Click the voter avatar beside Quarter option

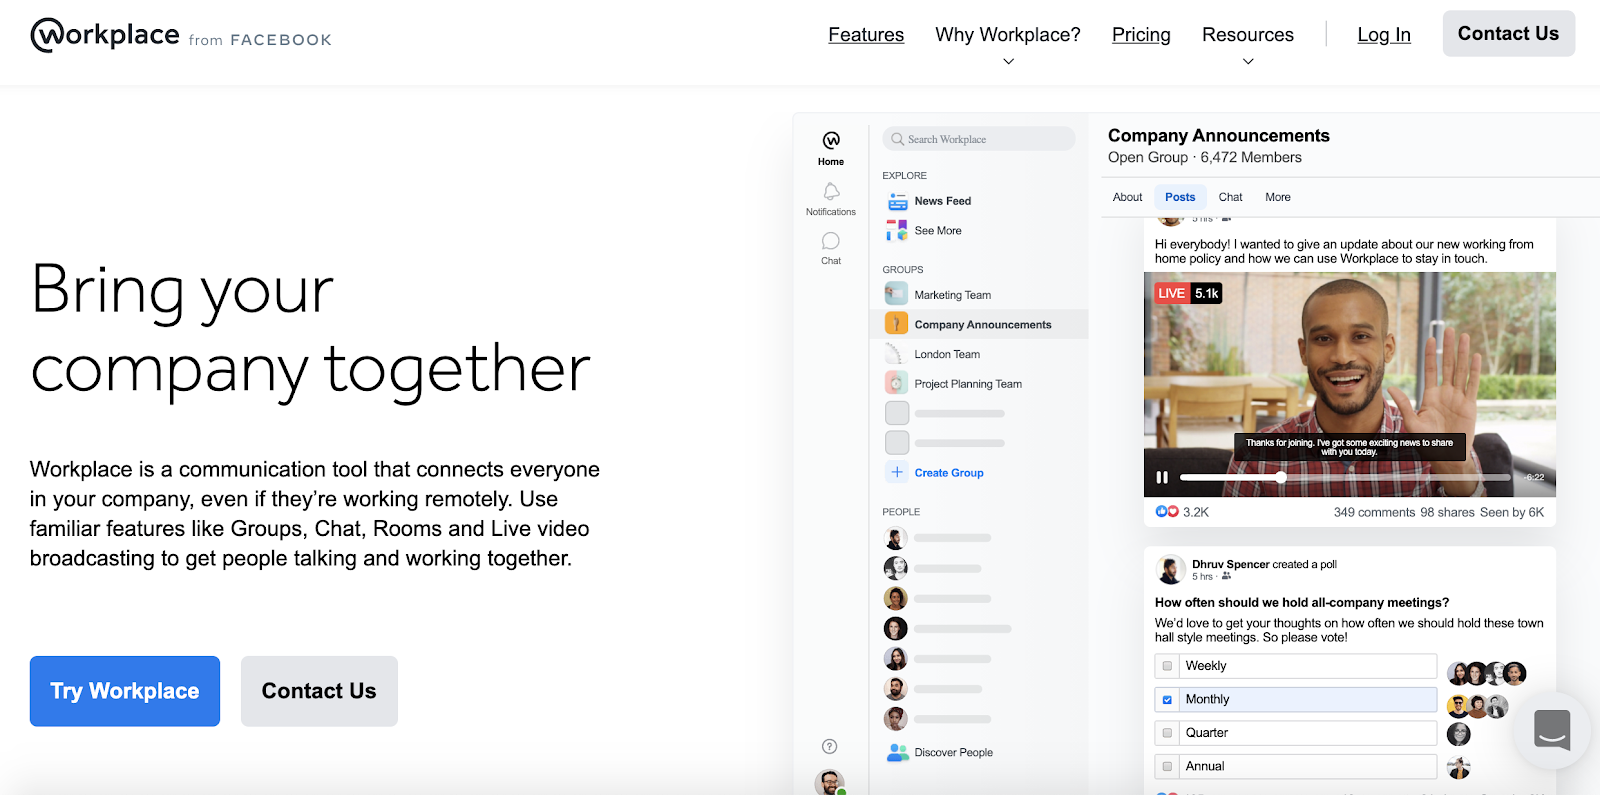pos(1459,734)
